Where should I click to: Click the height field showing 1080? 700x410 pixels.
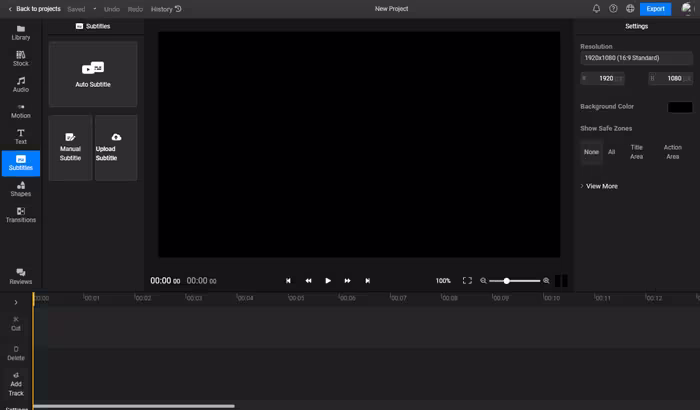[x=671, y=79]
